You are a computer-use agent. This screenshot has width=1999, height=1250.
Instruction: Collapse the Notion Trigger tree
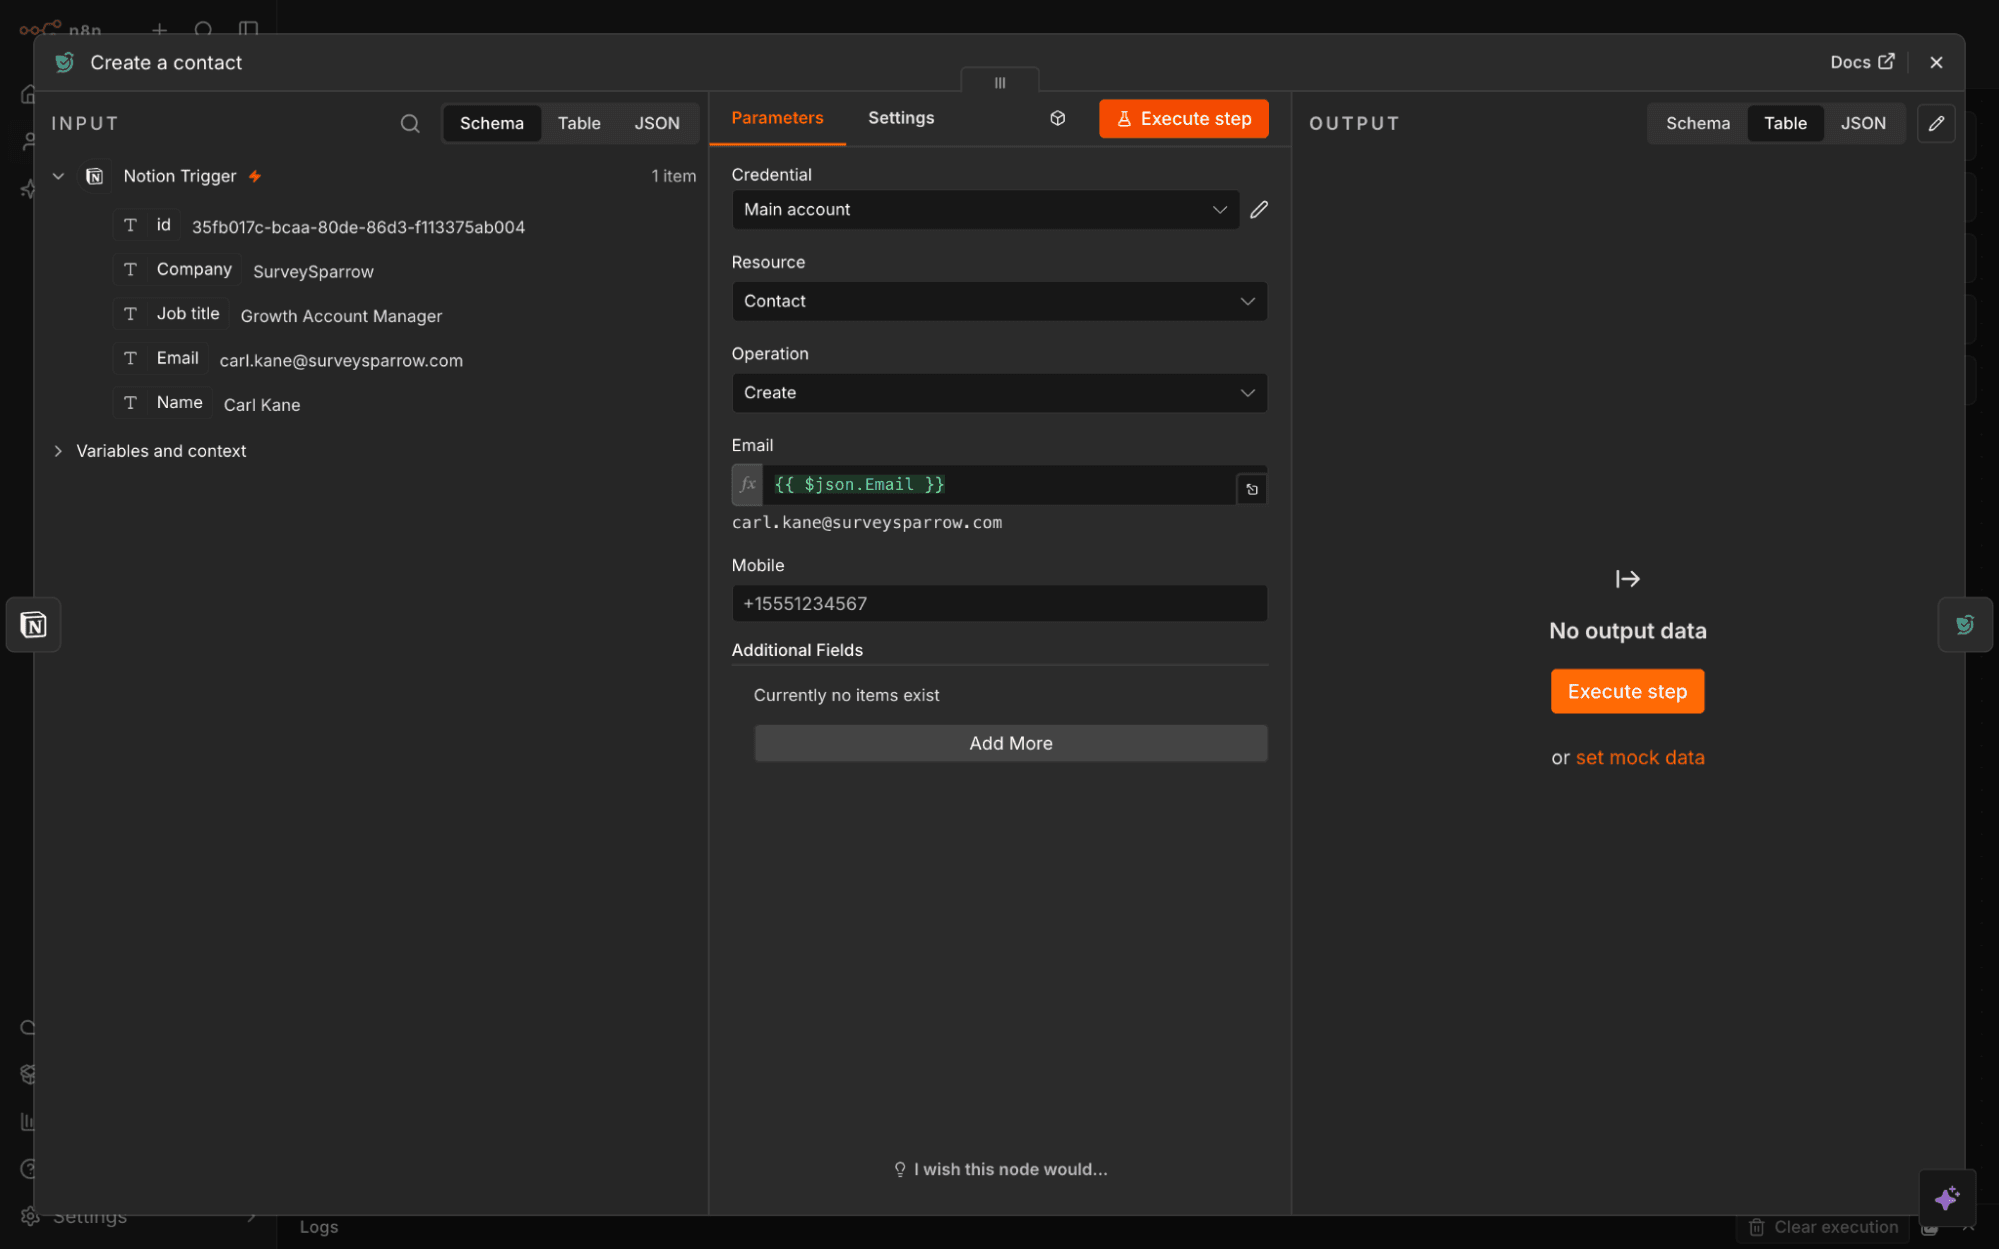point(58,176)
